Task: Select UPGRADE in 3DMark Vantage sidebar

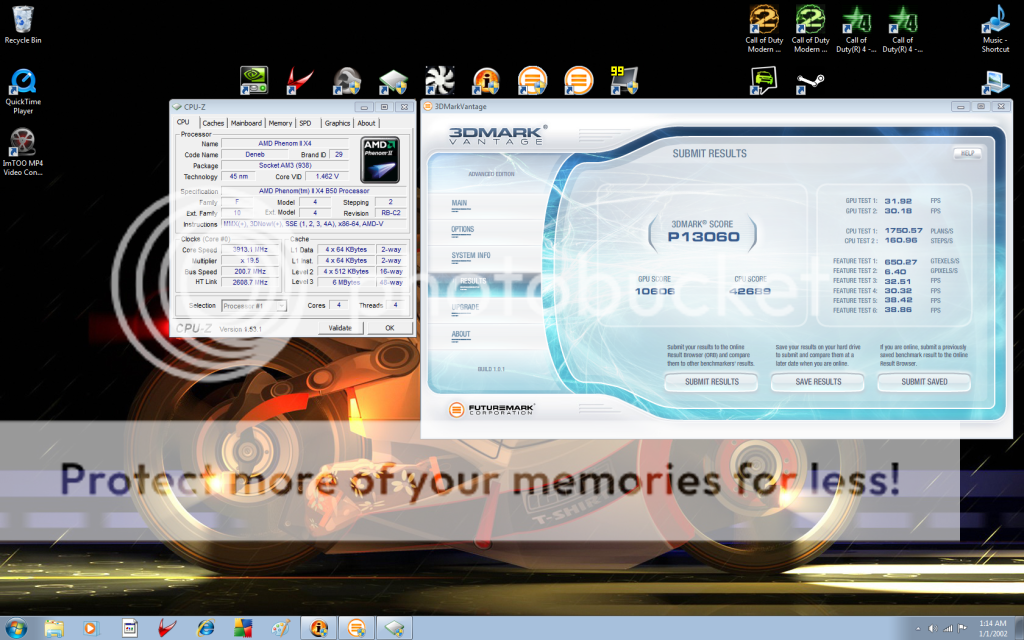Action: [x=465, y=307]
